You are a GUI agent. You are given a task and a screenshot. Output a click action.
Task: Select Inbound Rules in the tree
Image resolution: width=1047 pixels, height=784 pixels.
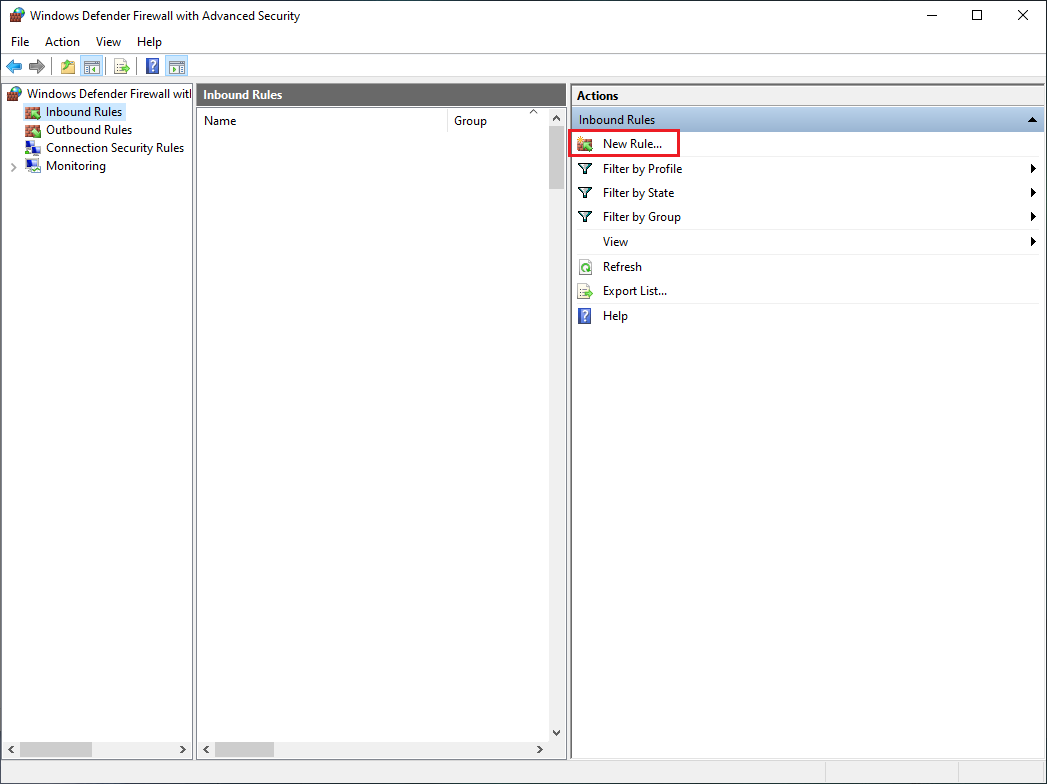click(x=84, y=112)
